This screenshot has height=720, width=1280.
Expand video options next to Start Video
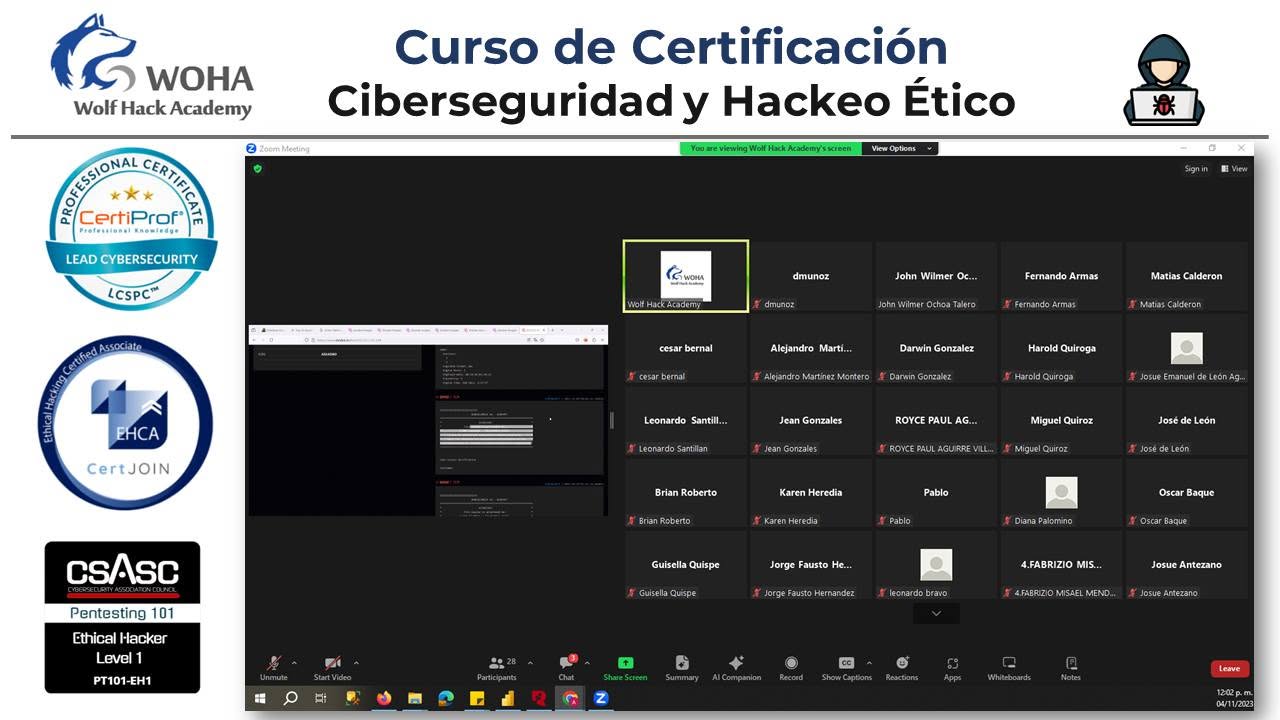(x=356, y=662)
